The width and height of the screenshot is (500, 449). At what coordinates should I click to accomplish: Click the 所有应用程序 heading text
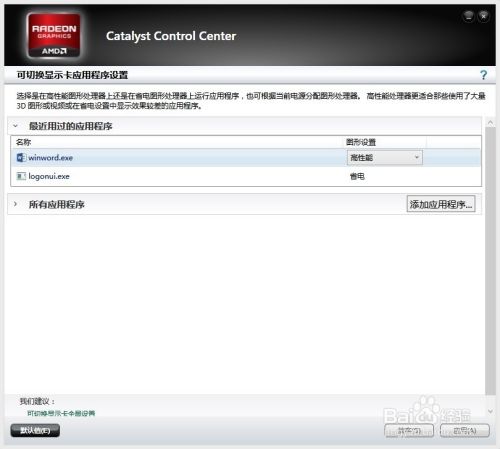pyautogui.click(x=57, y=204)
